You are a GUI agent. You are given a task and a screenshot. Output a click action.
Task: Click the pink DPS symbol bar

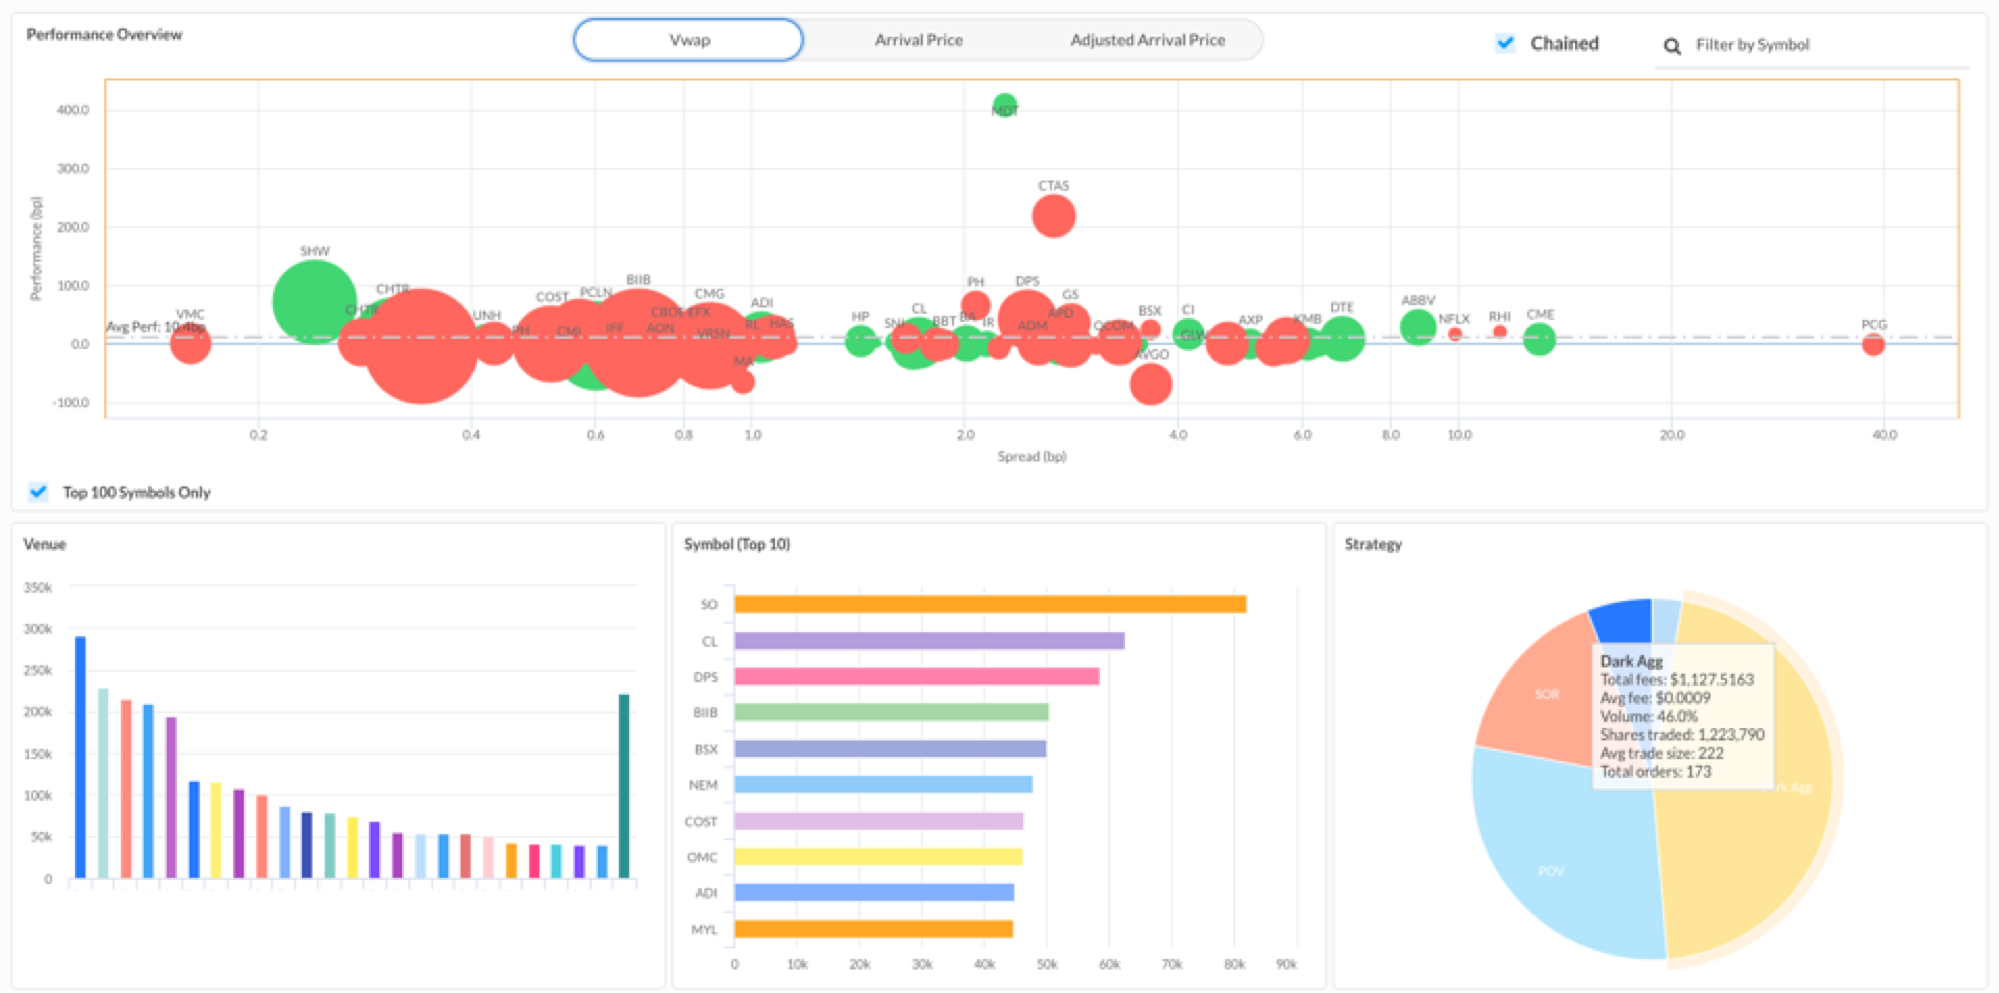click(917, 676)
